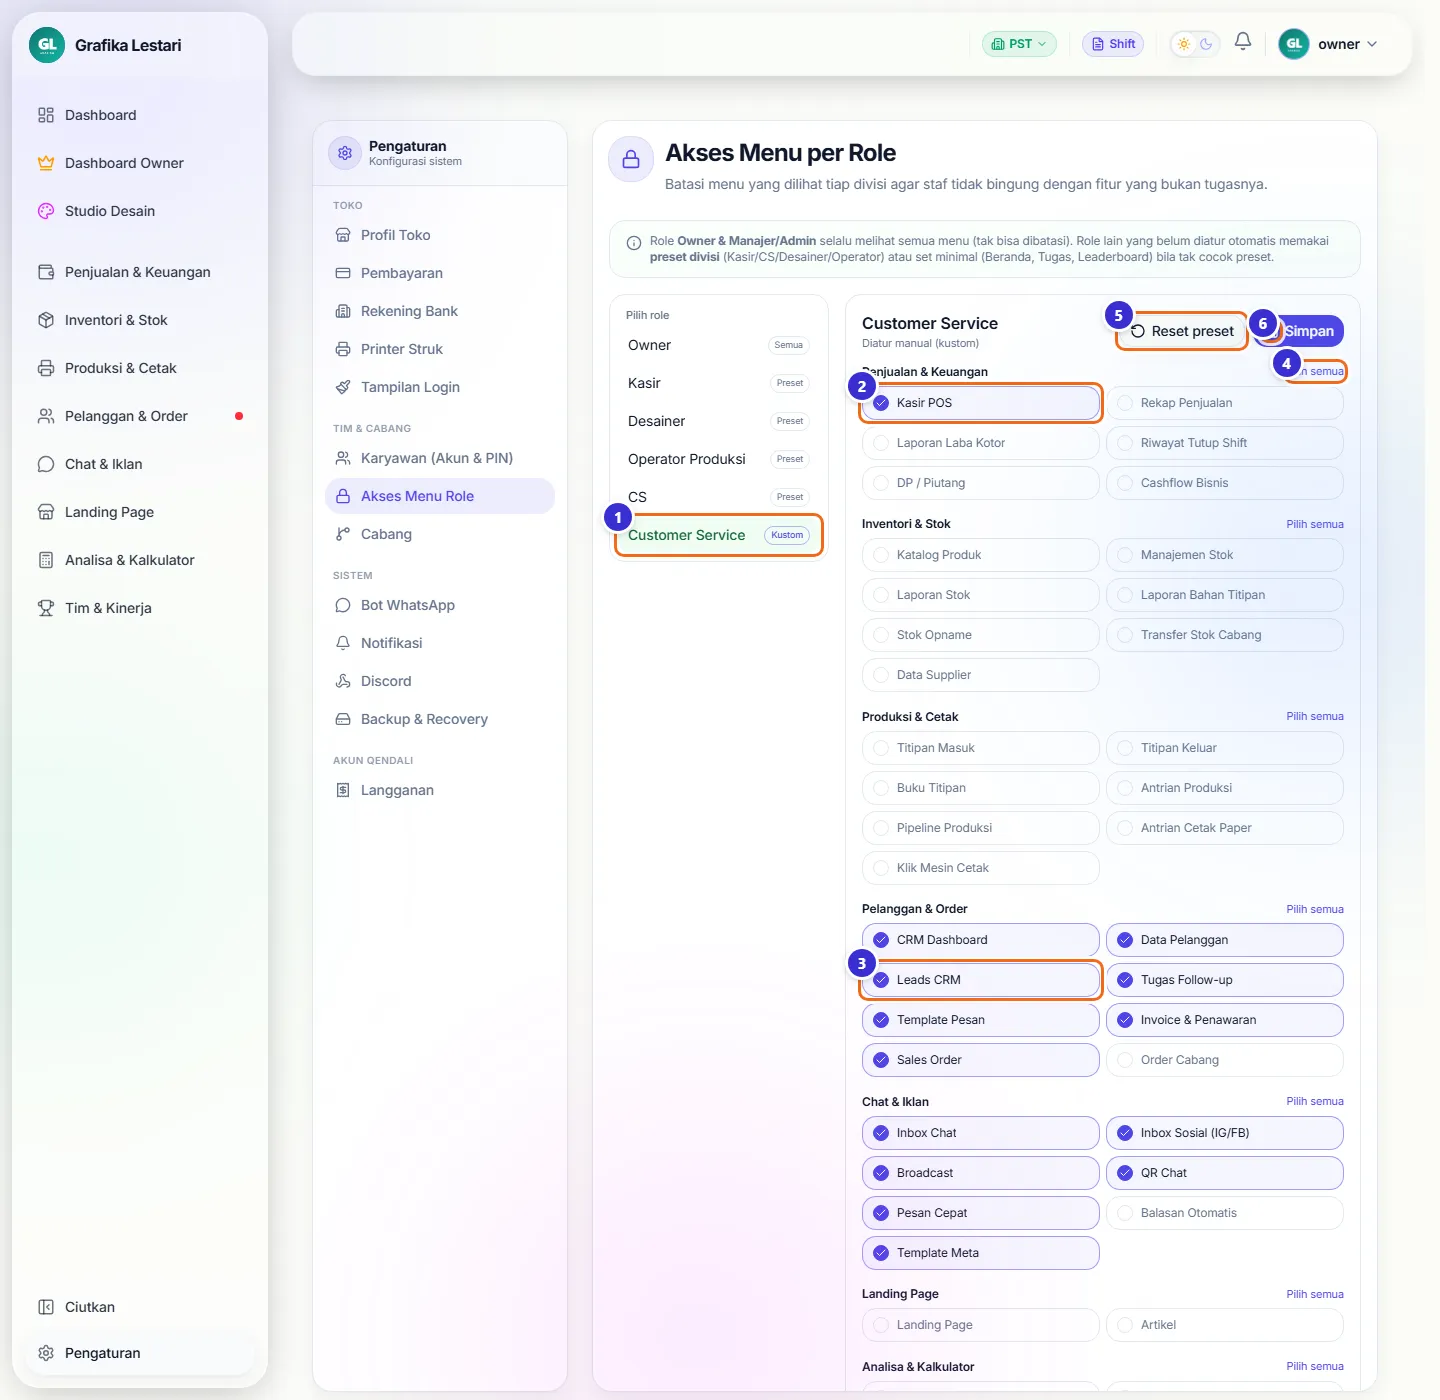Click Pilih semua for Chat & Iklan
The height and width of the screenshot is (1400, 1440).
point(1315,1101)
